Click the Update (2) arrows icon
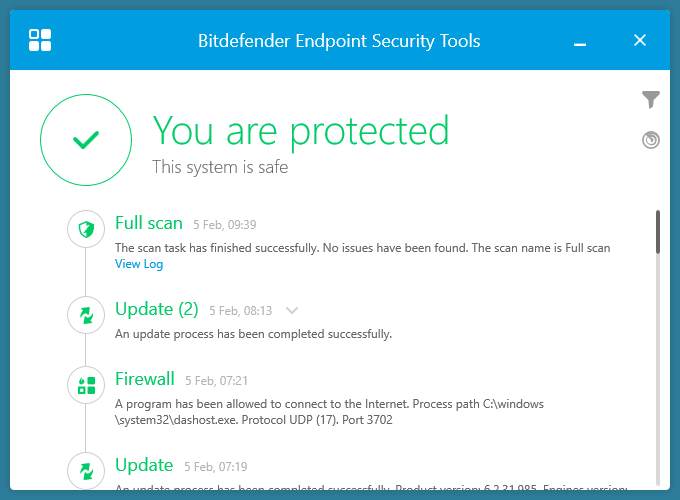 coord(86,315)
